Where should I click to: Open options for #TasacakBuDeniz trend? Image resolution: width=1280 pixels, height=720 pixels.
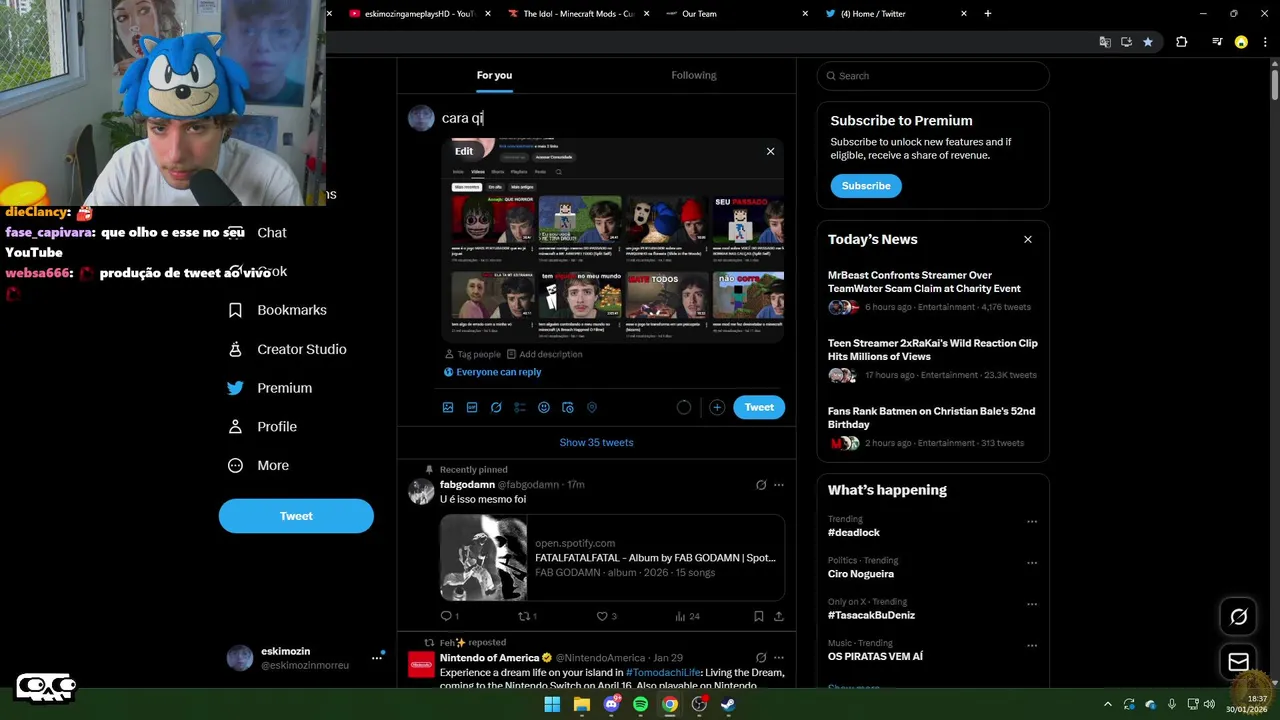point(1032,604)
